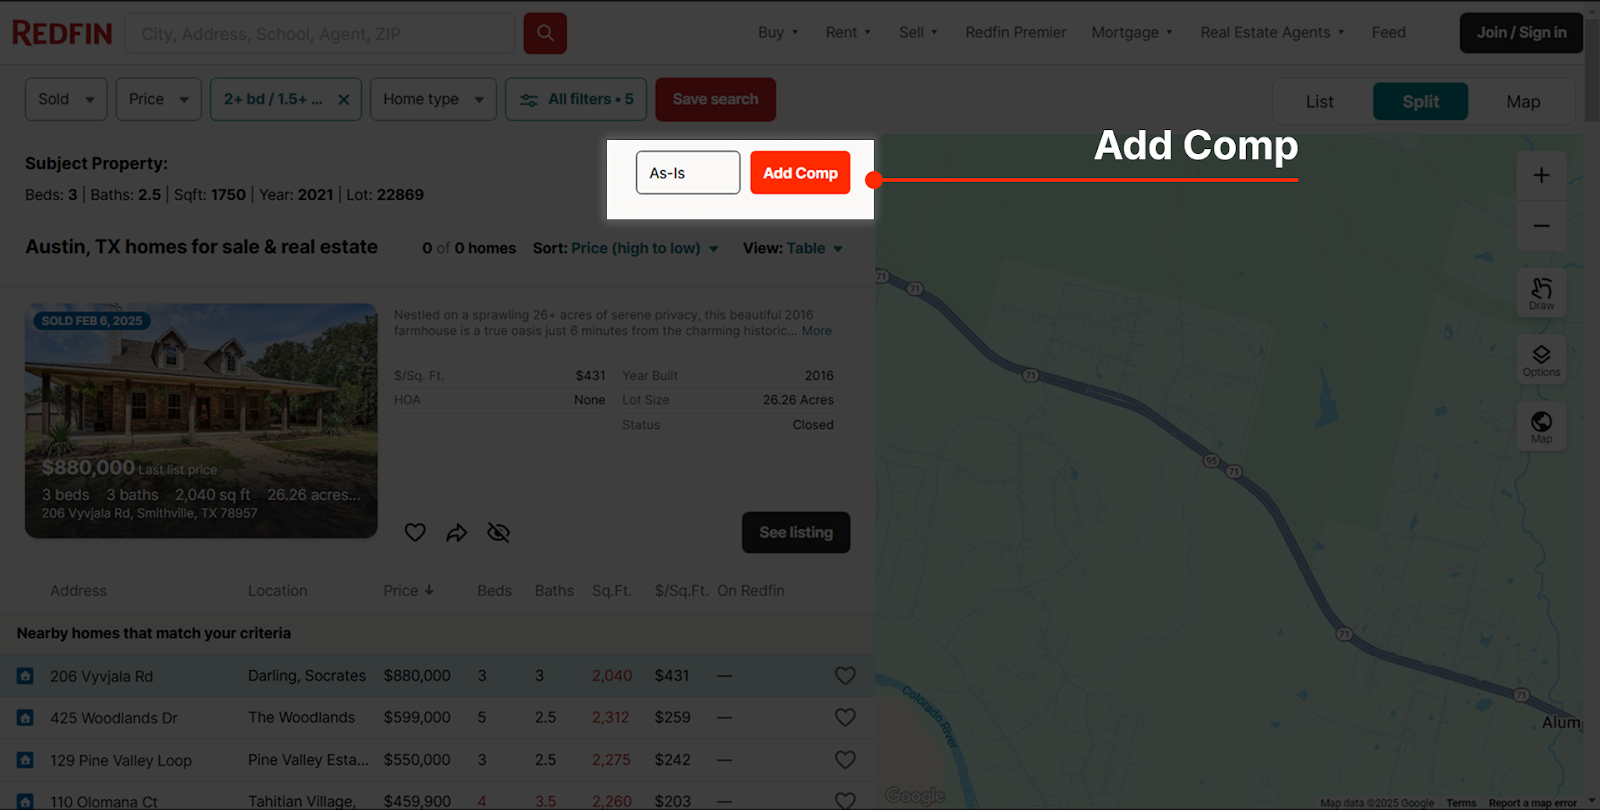This screenshot has width=1600, height=810.
Task: Hide this listing using crossed-eye icon
Action: pyautogui.click(x=498, y=533)
